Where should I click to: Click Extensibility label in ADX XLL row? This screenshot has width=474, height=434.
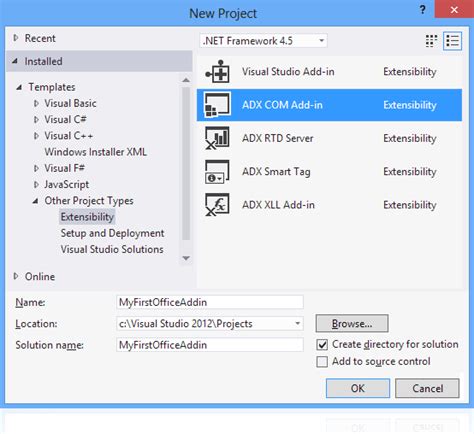pos(410,205)
